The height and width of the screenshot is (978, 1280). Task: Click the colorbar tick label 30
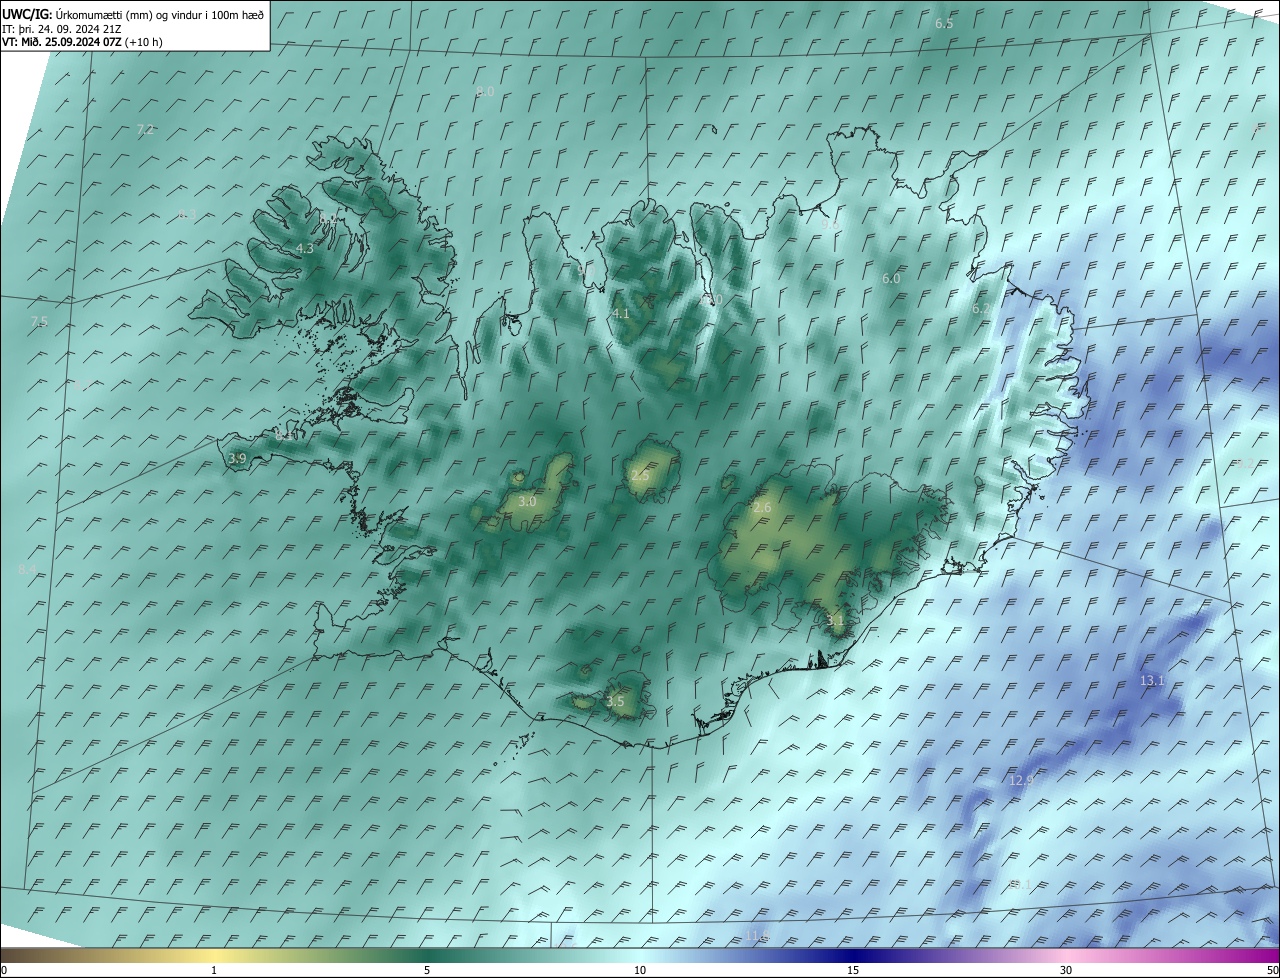(x=1066, y=970)
